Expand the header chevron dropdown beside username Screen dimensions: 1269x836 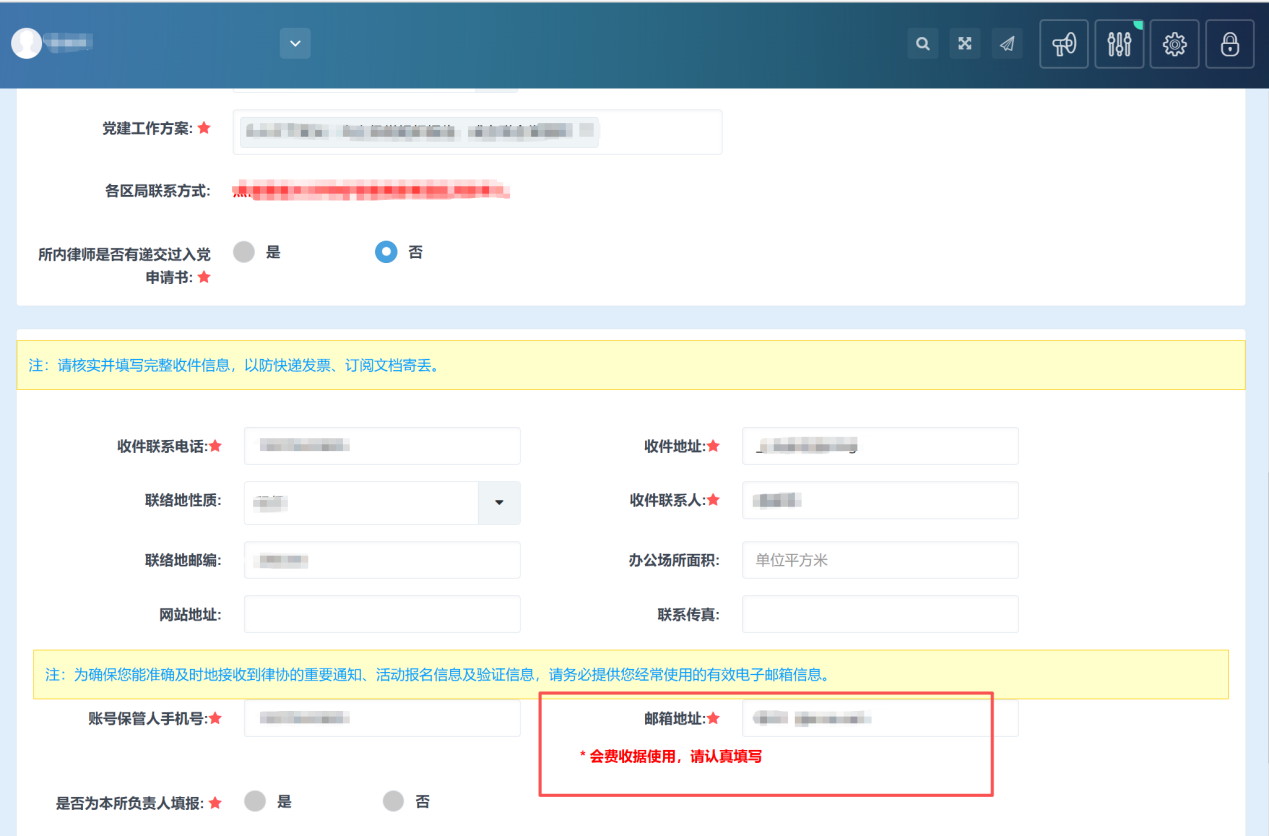tap(295, 44)
